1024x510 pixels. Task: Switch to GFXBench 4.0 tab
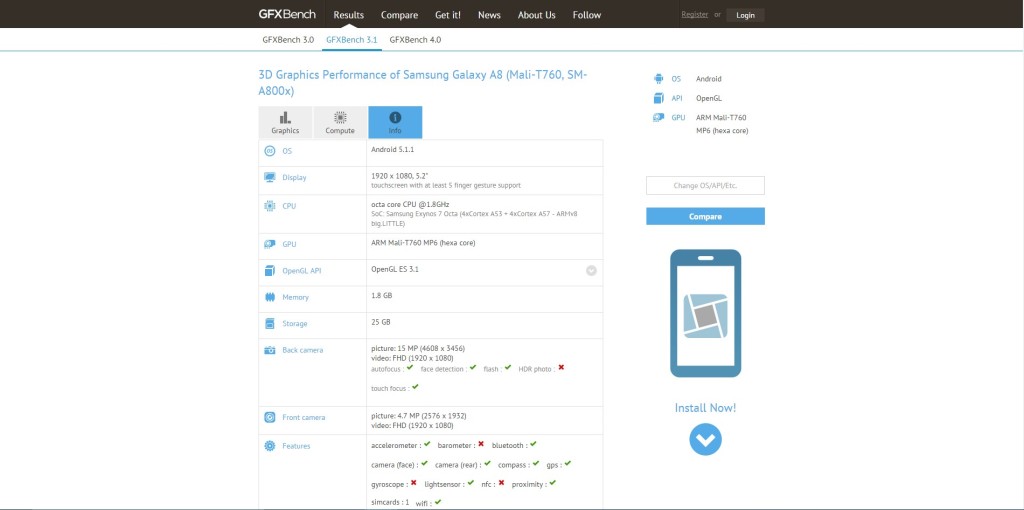pyautogui.click(x=415, y=40)
